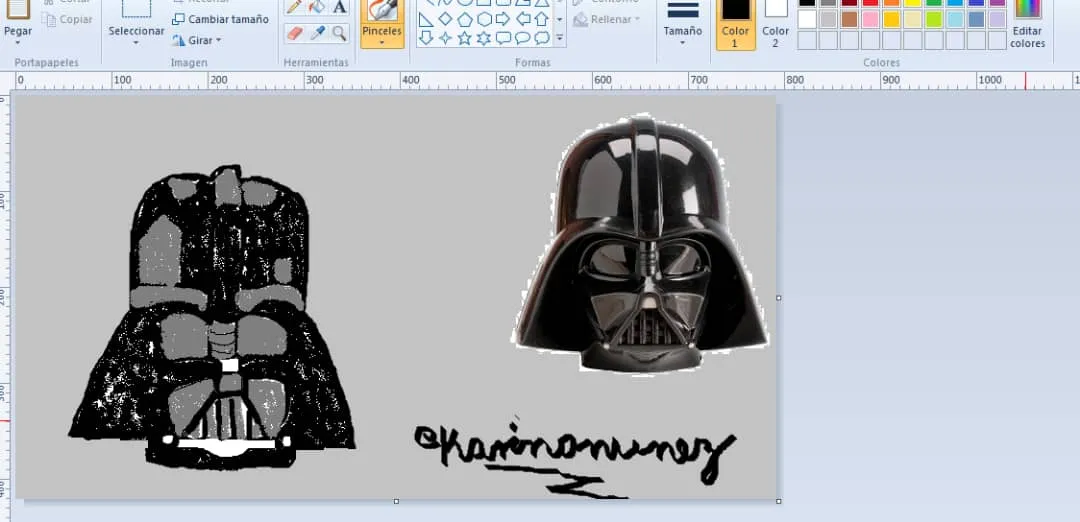Image resolution: width=1080 pixels, height=522 pixels.
Task: Open the Pegar dropdown arrow
Action: pos(18,43)
